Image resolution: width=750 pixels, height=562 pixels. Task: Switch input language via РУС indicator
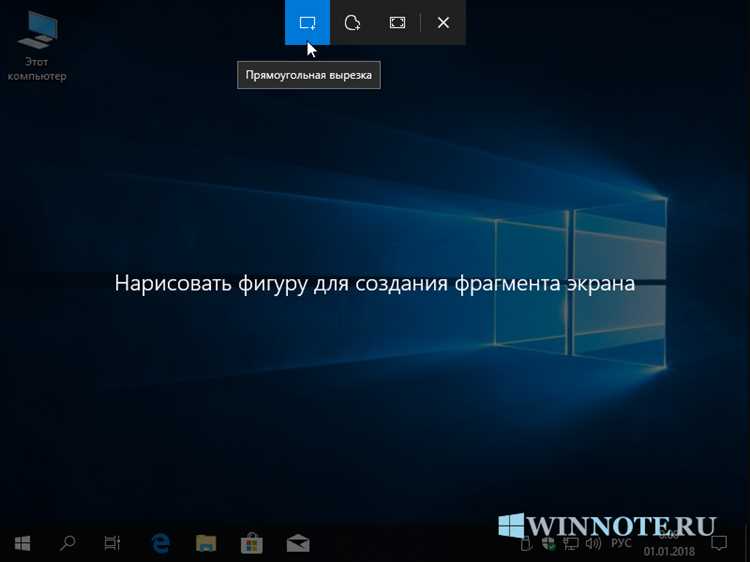pyautogui.click(x=621, y=544)
